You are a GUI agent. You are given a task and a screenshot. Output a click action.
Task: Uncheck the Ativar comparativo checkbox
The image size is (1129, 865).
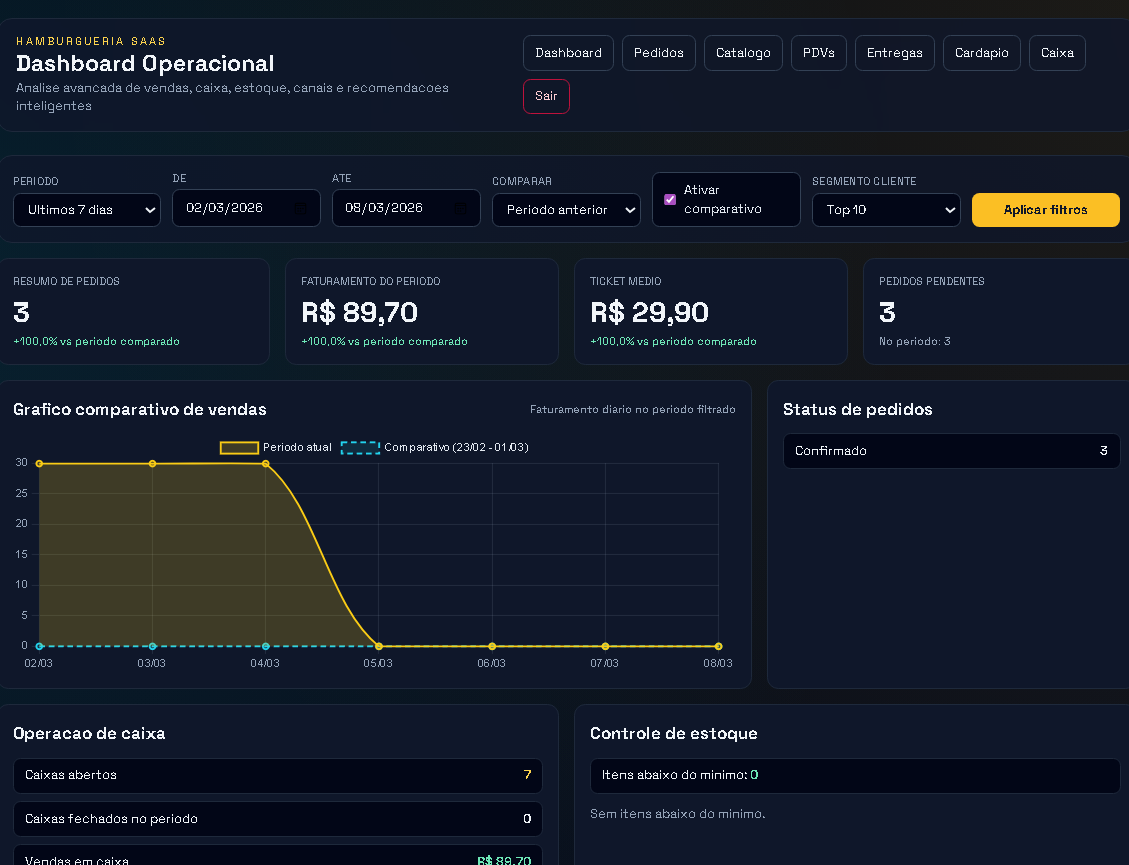point(669,199)
